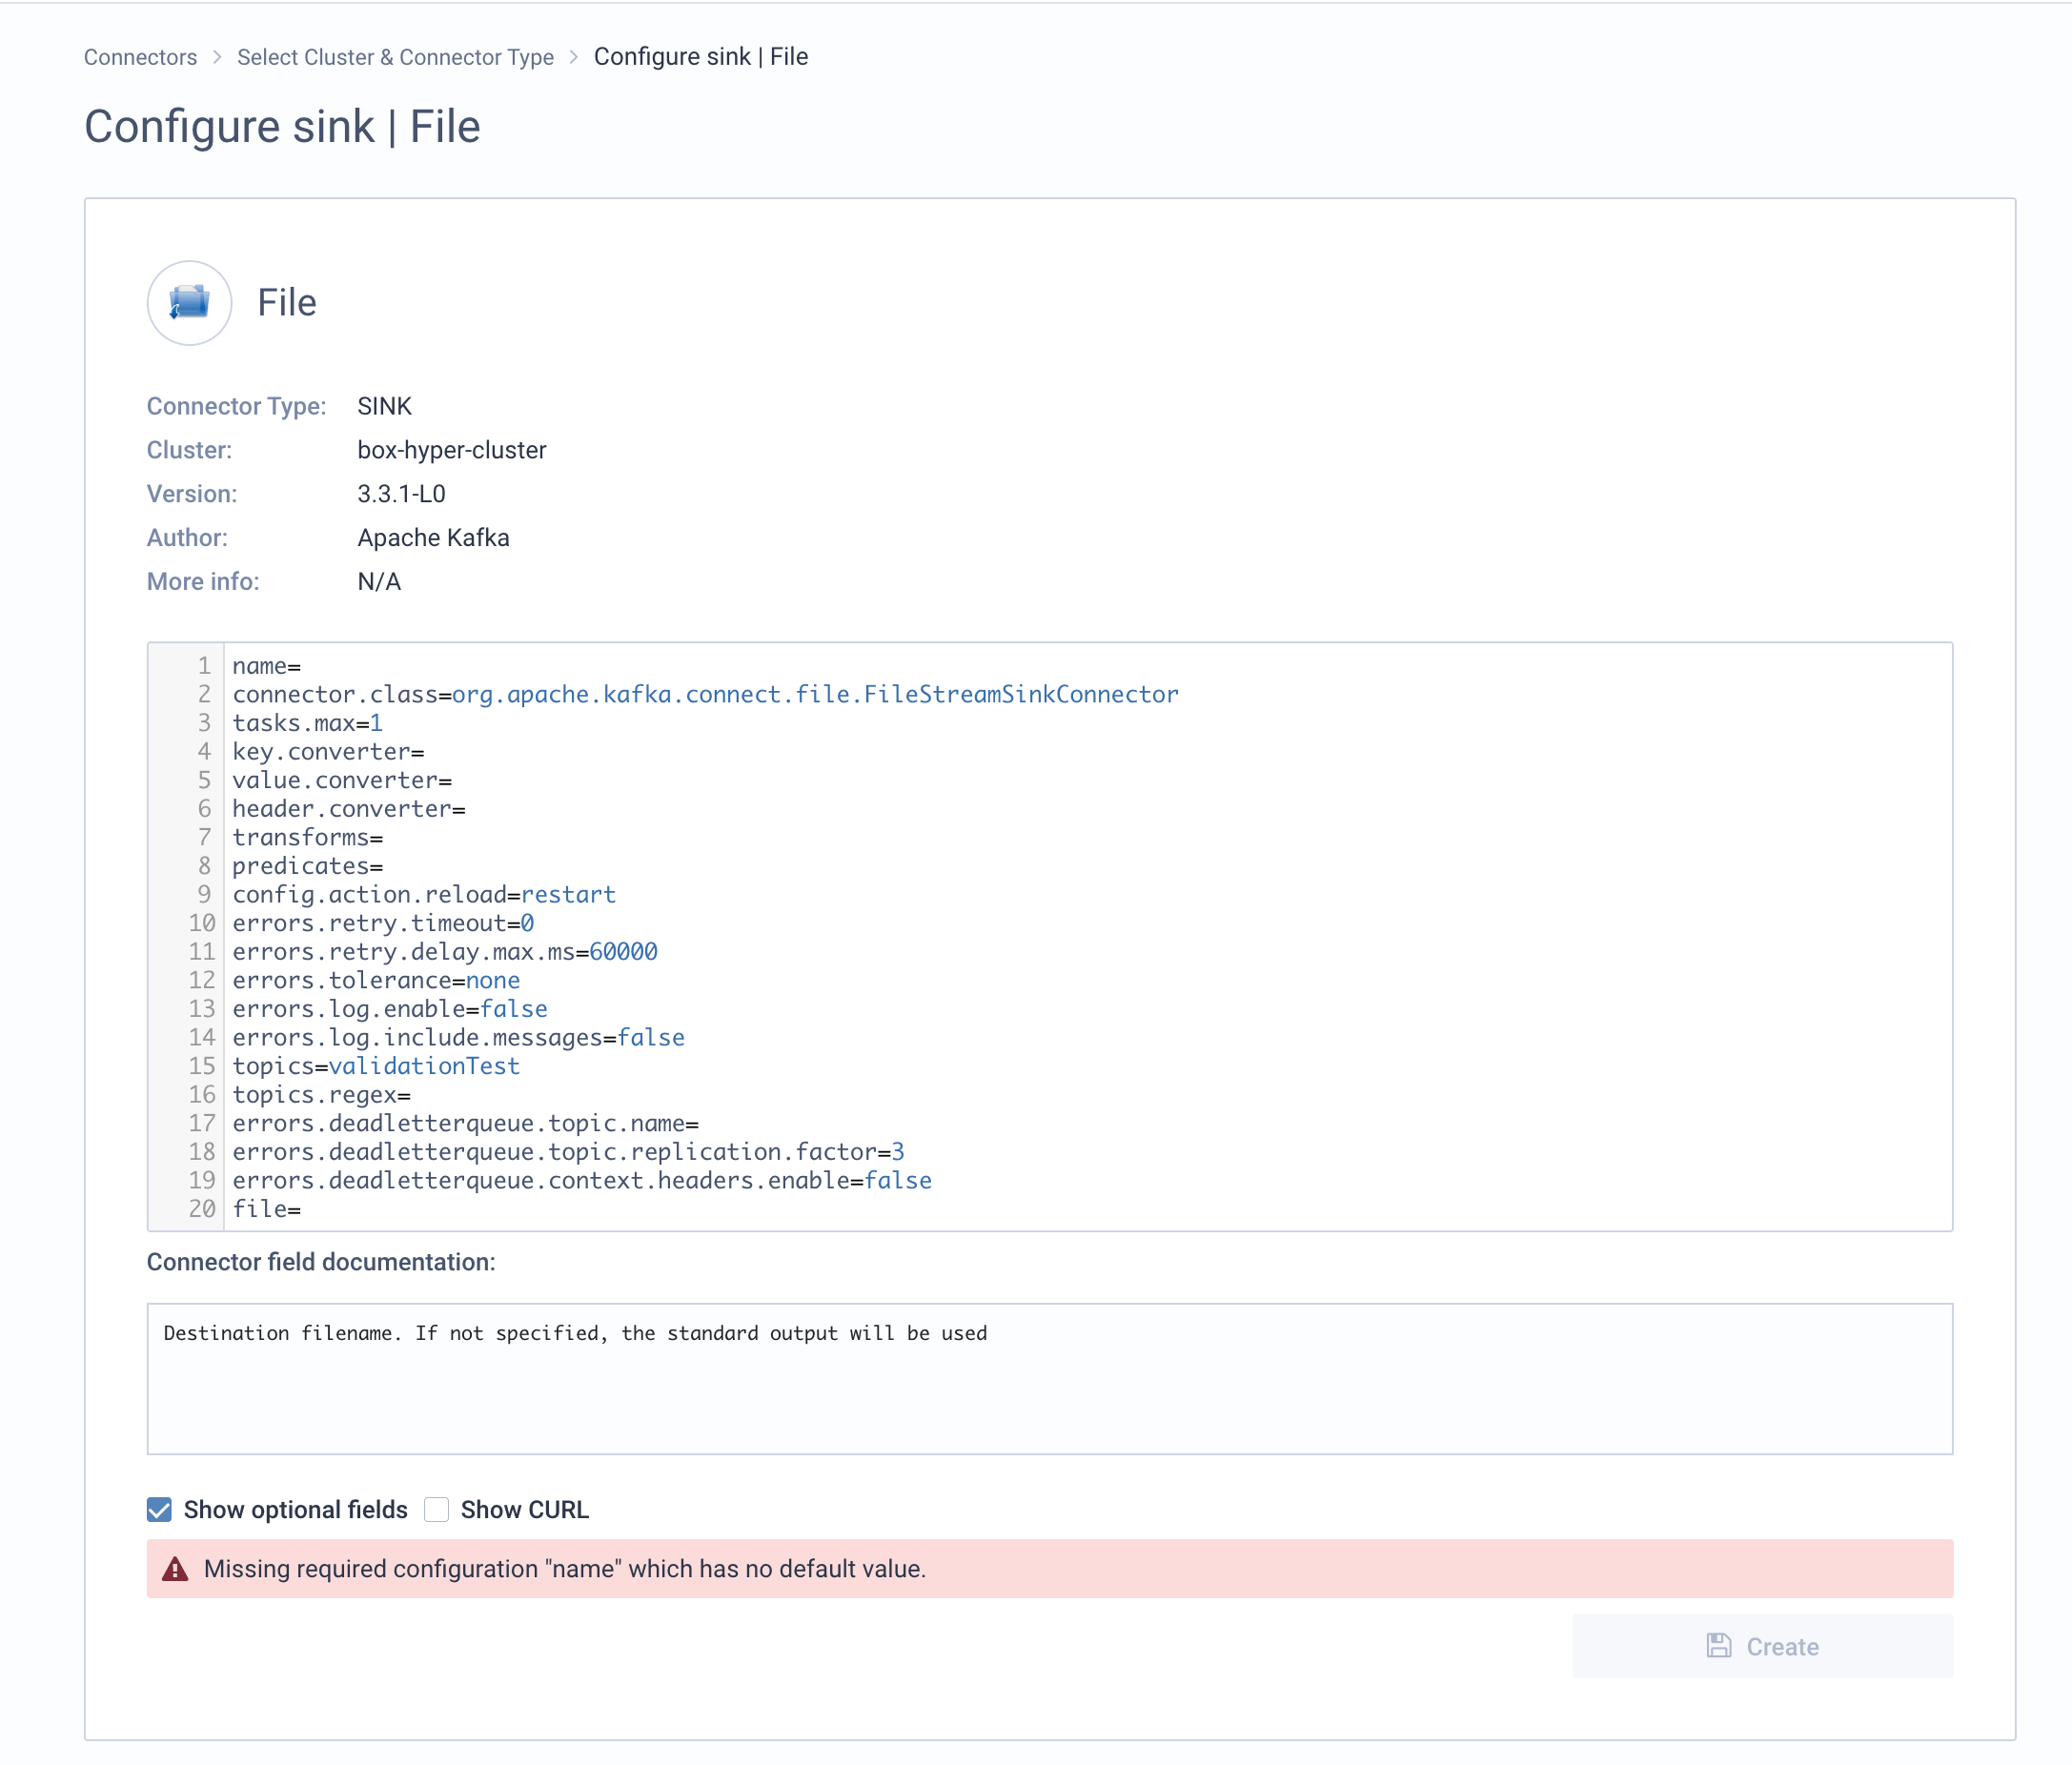The image size is (2072, 1765).
Task: Click line number 20 in gutter
Action: (202, 1209)
